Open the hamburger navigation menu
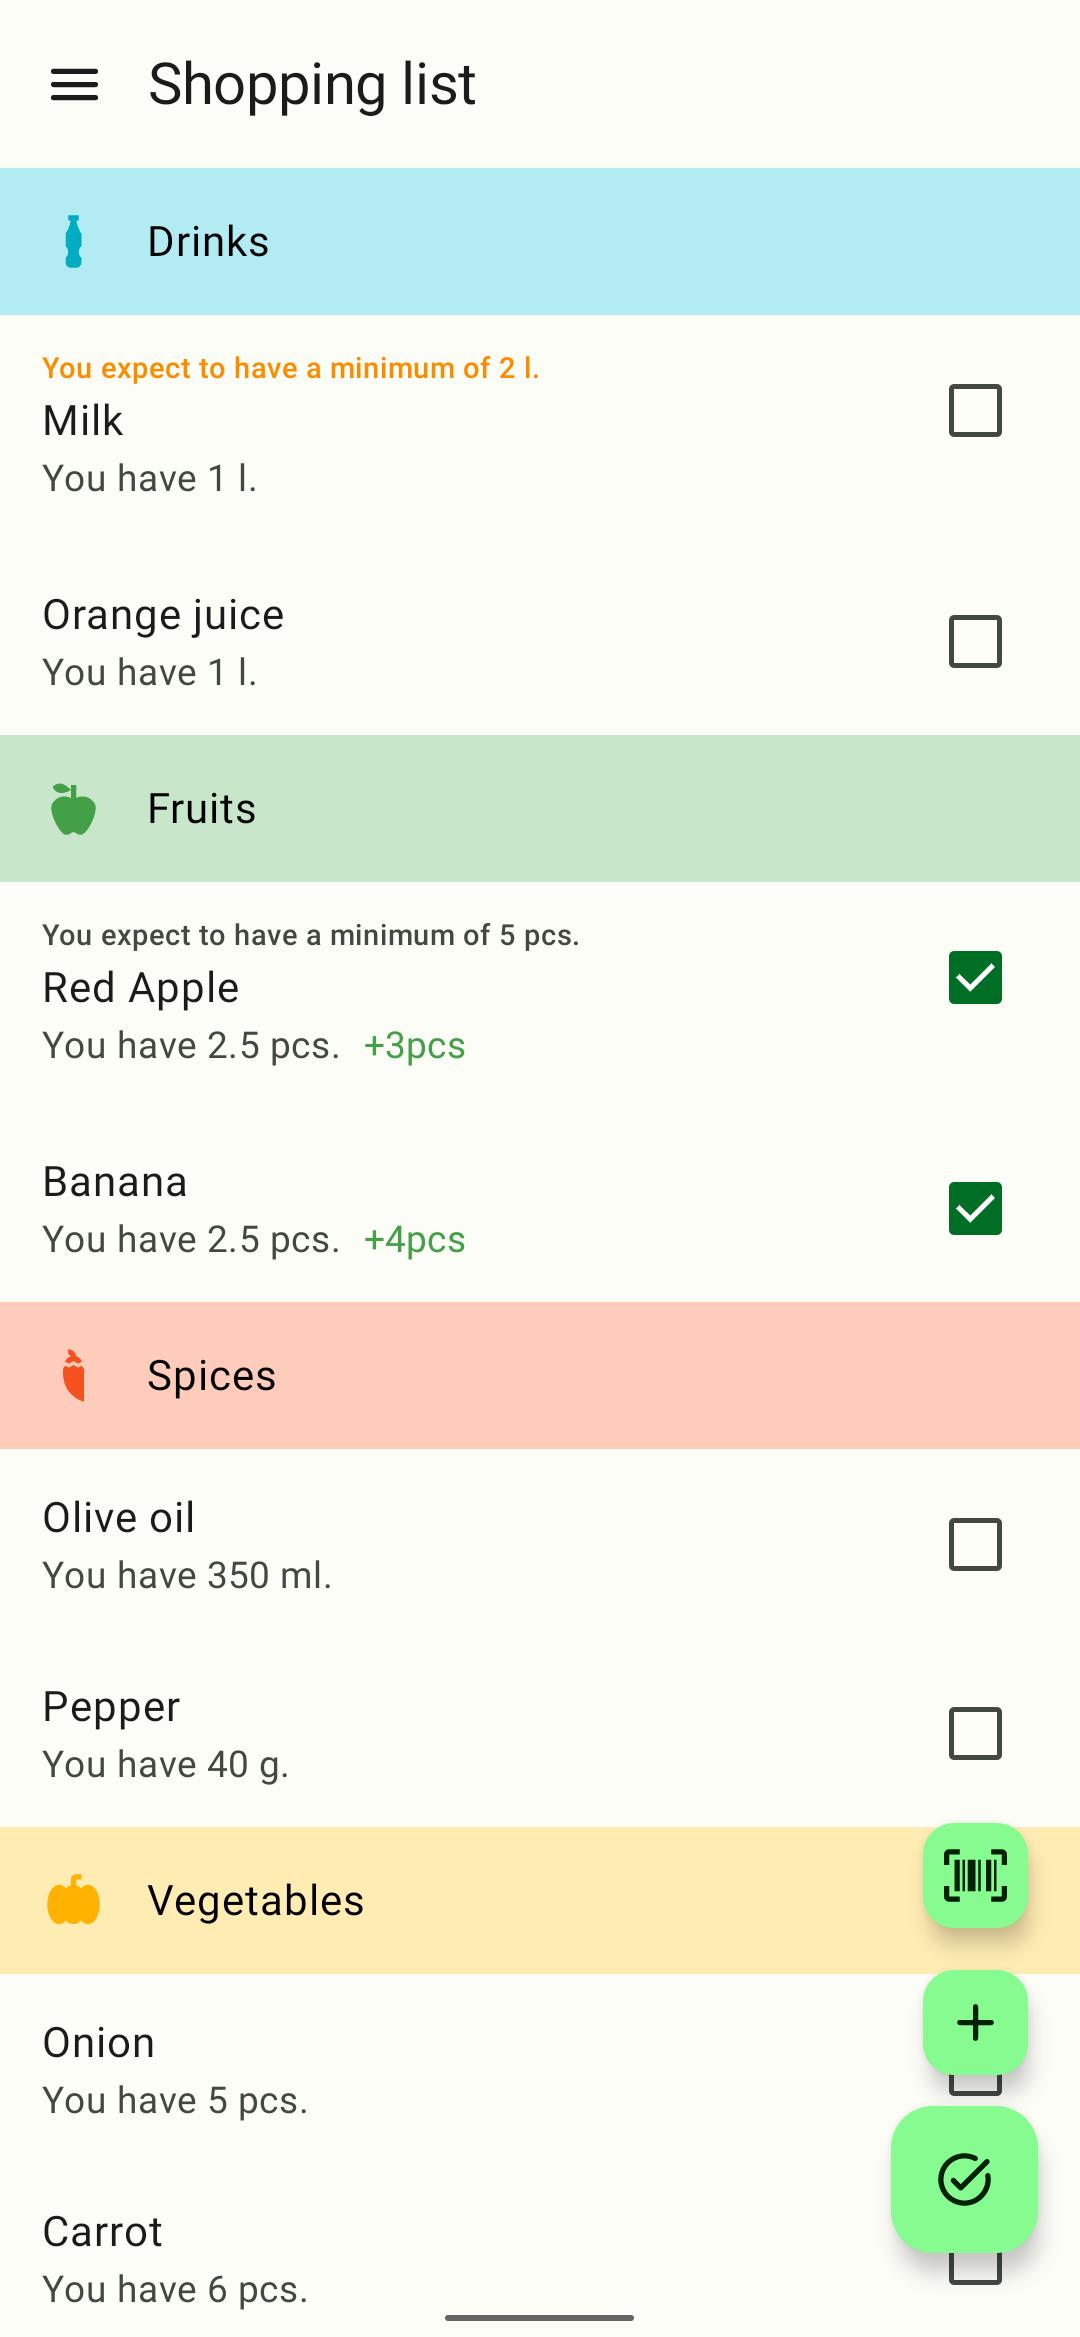This screenshot has width=1080, height=2337. coord(74,85)
